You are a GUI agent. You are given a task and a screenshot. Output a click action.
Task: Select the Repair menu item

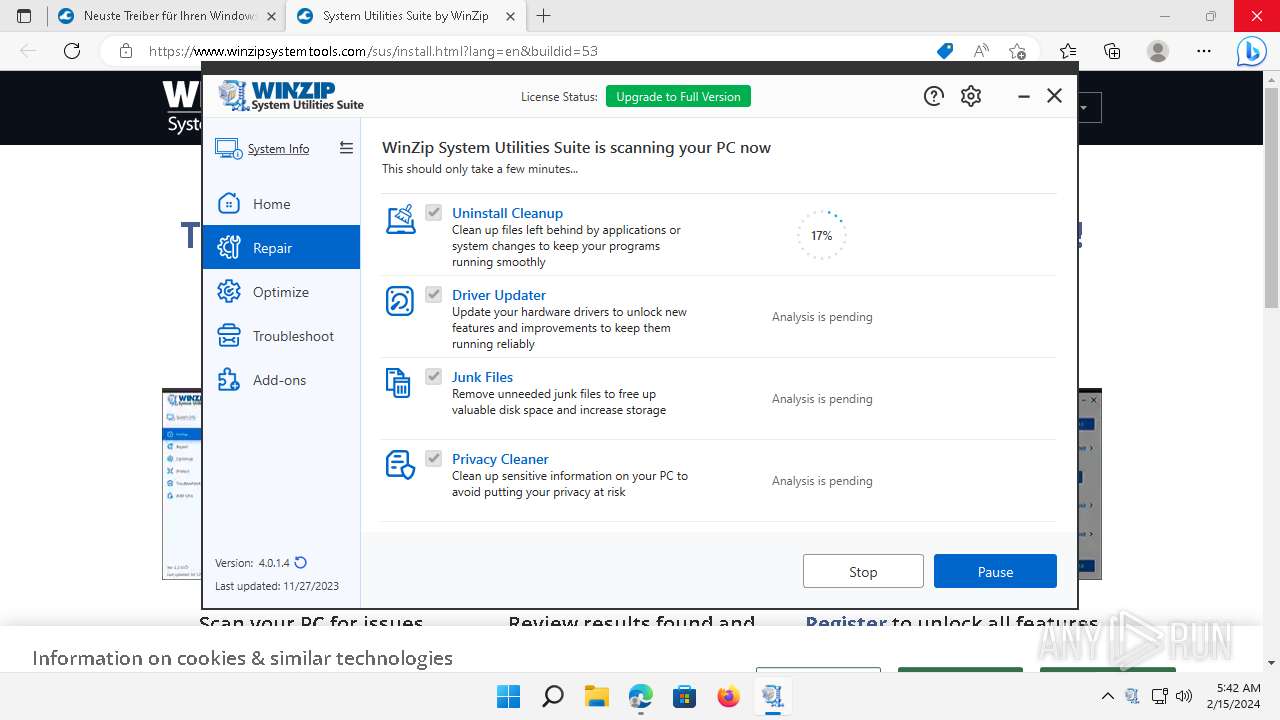pos(281,248)
